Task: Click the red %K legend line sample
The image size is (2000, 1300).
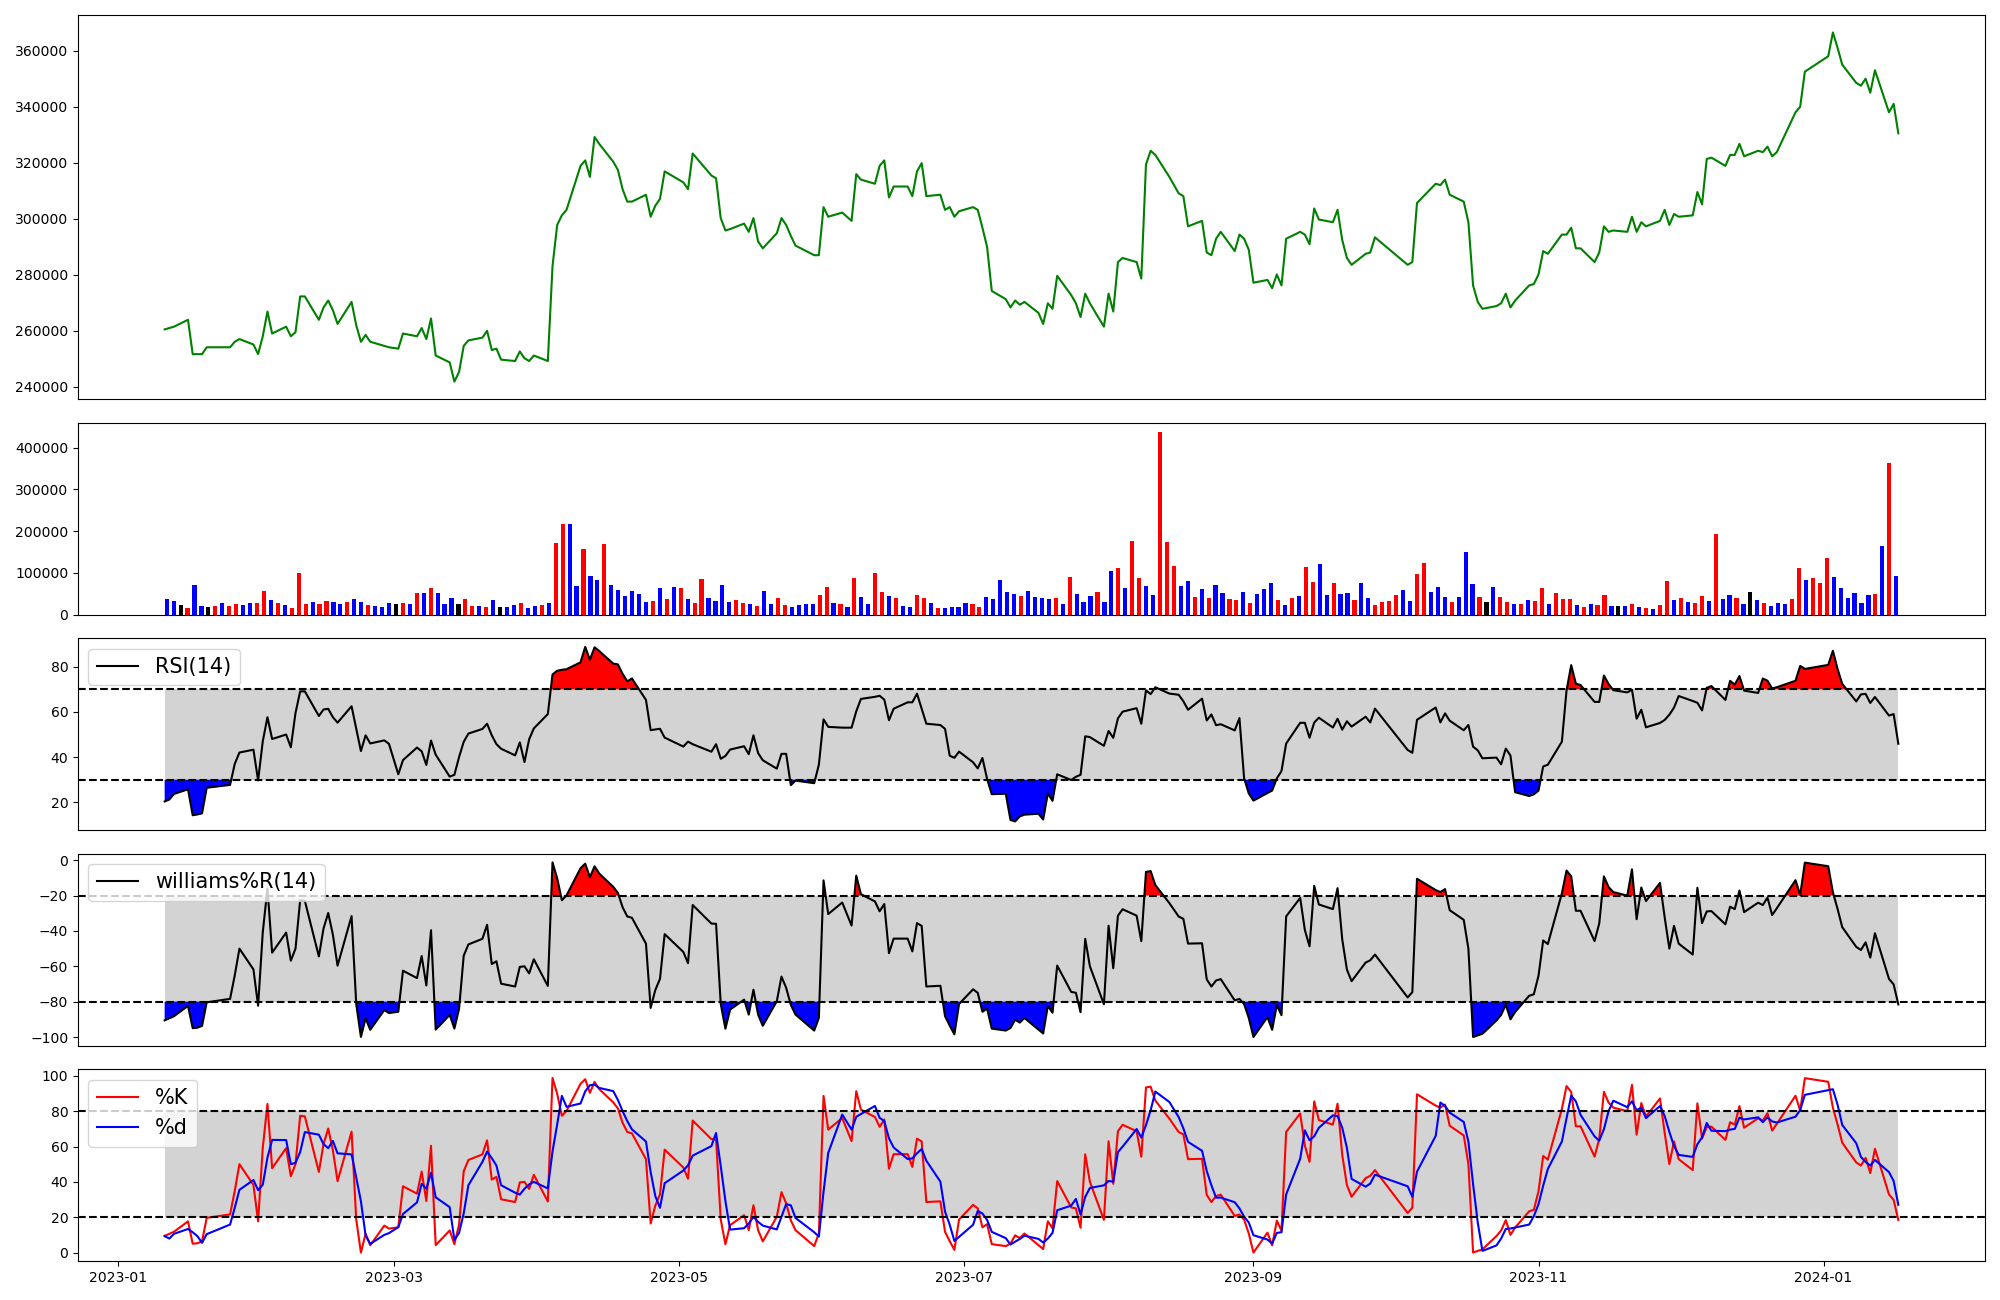Action: click(118, 1097)
